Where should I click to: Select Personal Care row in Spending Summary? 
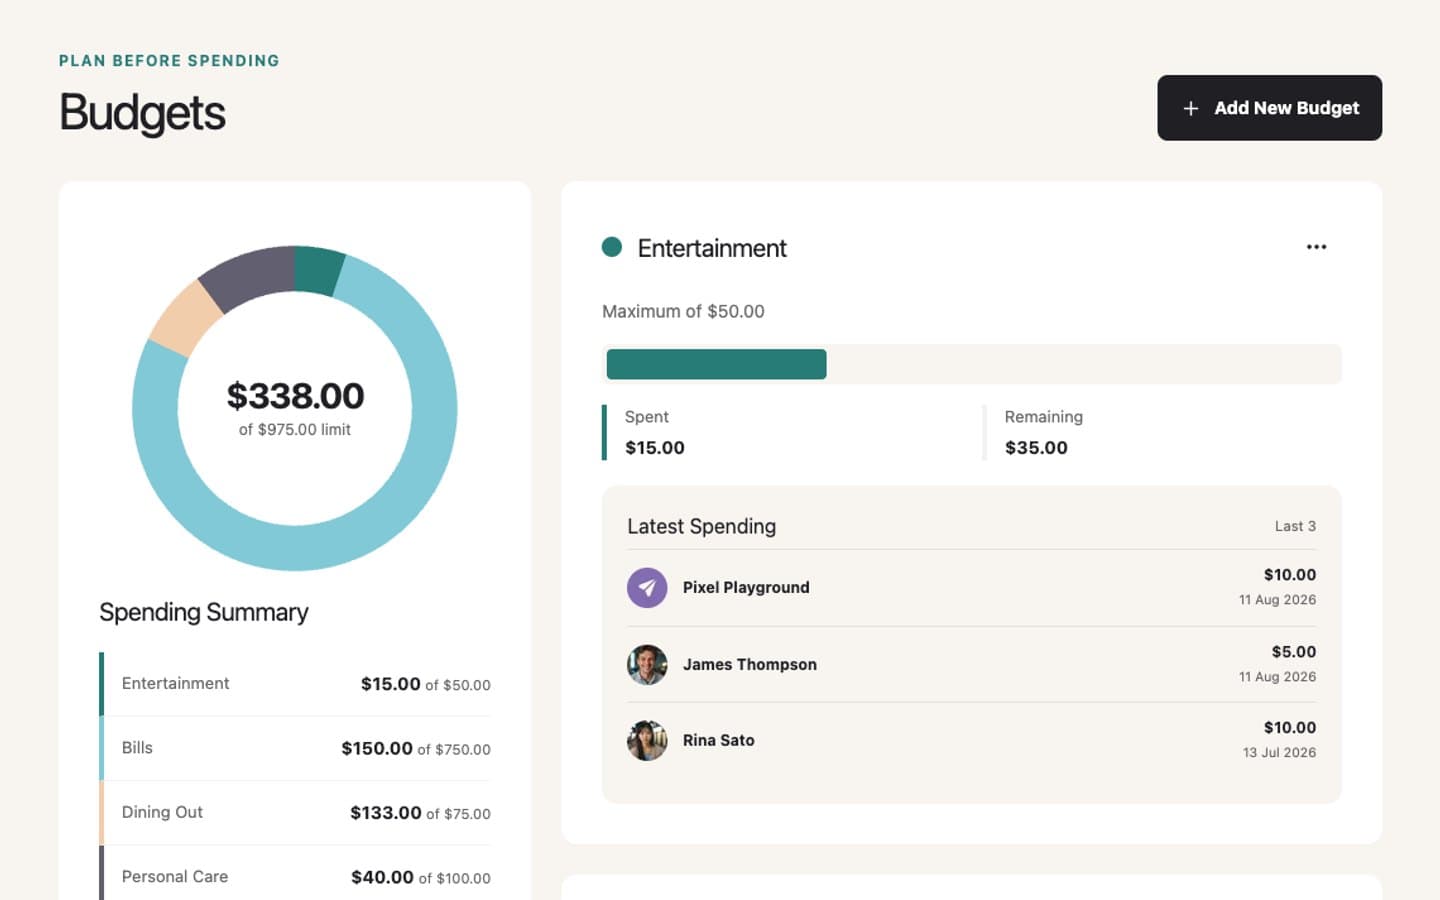pyautogui.click(x=295, y=876)
